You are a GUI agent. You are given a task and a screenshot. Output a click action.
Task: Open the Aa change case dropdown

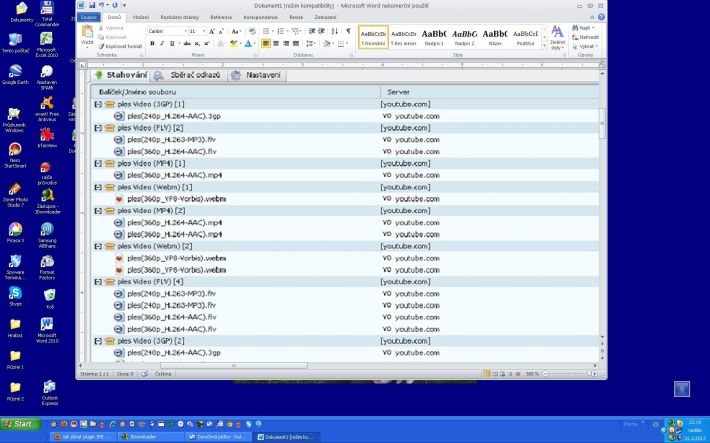[x=235, y=31]
